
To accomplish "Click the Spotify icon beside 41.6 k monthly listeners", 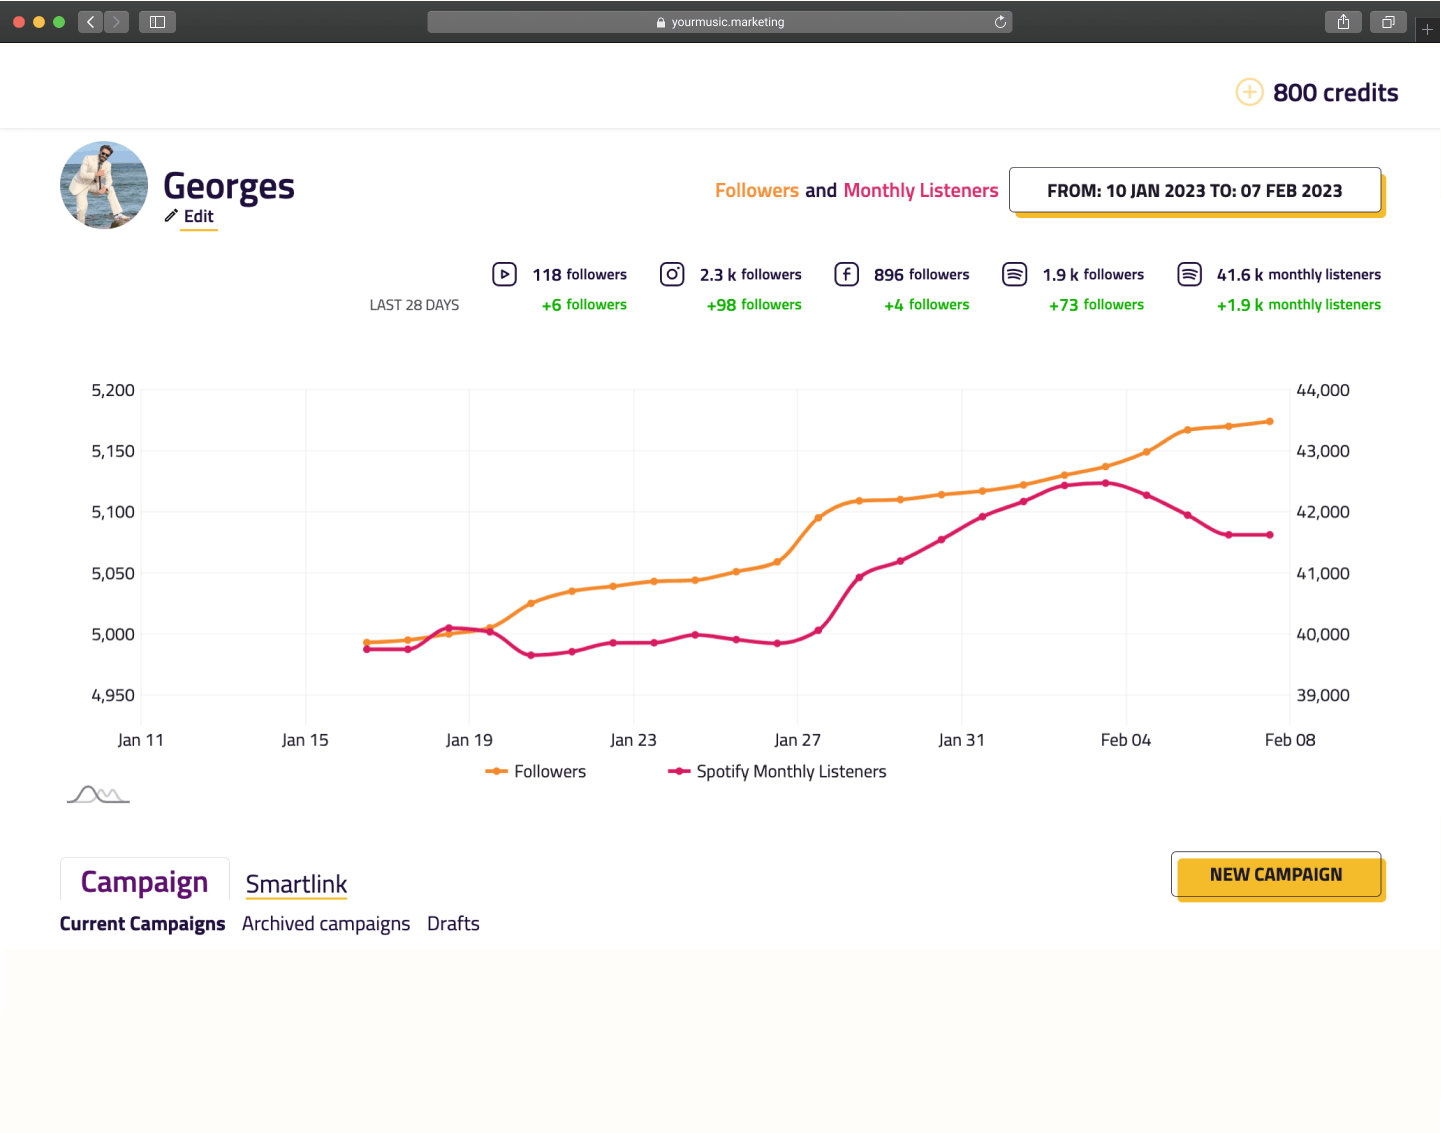I will [1189, 274].
